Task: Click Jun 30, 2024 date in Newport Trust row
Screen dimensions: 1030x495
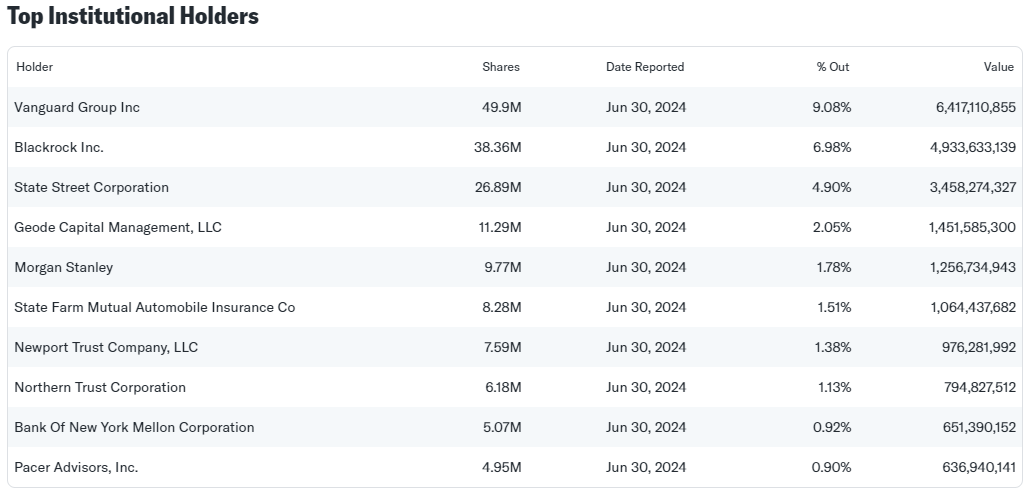Action: coord(646,347)
